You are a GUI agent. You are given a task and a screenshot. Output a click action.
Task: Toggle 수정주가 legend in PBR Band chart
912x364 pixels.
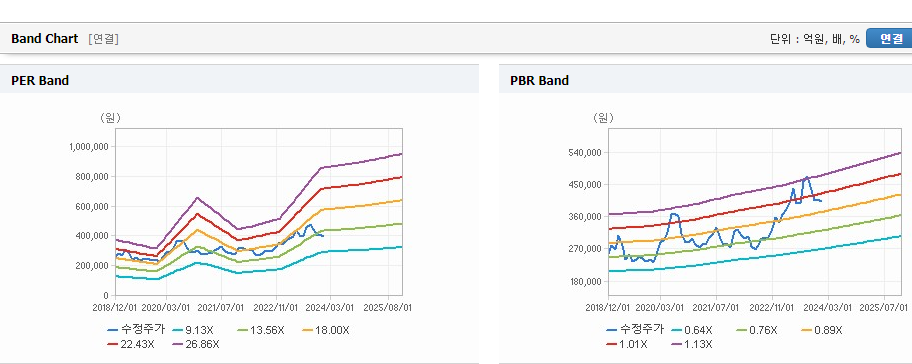[x=635, y=330]
